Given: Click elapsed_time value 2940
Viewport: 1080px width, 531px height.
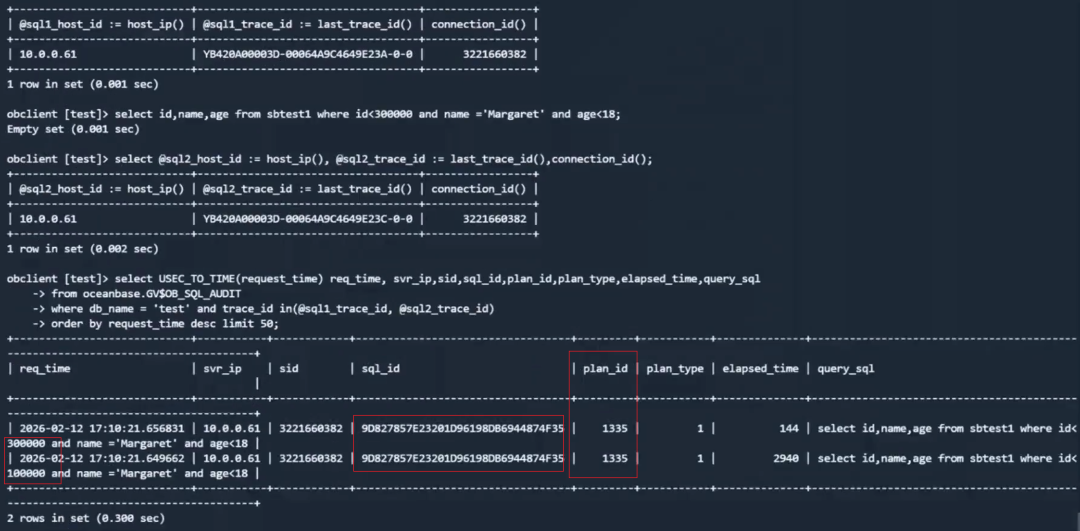Looking at the screenshot, I should pyautogui.click(x=786, y=458).
